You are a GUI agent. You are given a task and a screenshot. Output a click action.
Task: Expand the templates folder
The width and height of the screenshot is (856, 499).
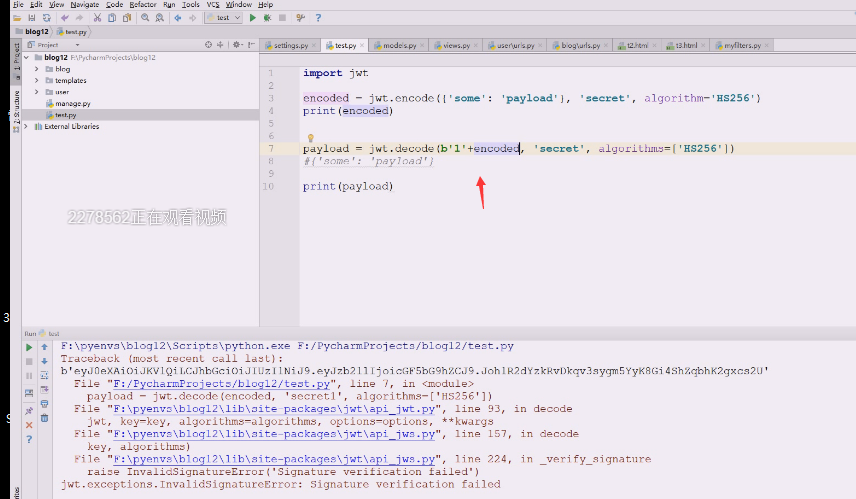[x=37, y=80]
